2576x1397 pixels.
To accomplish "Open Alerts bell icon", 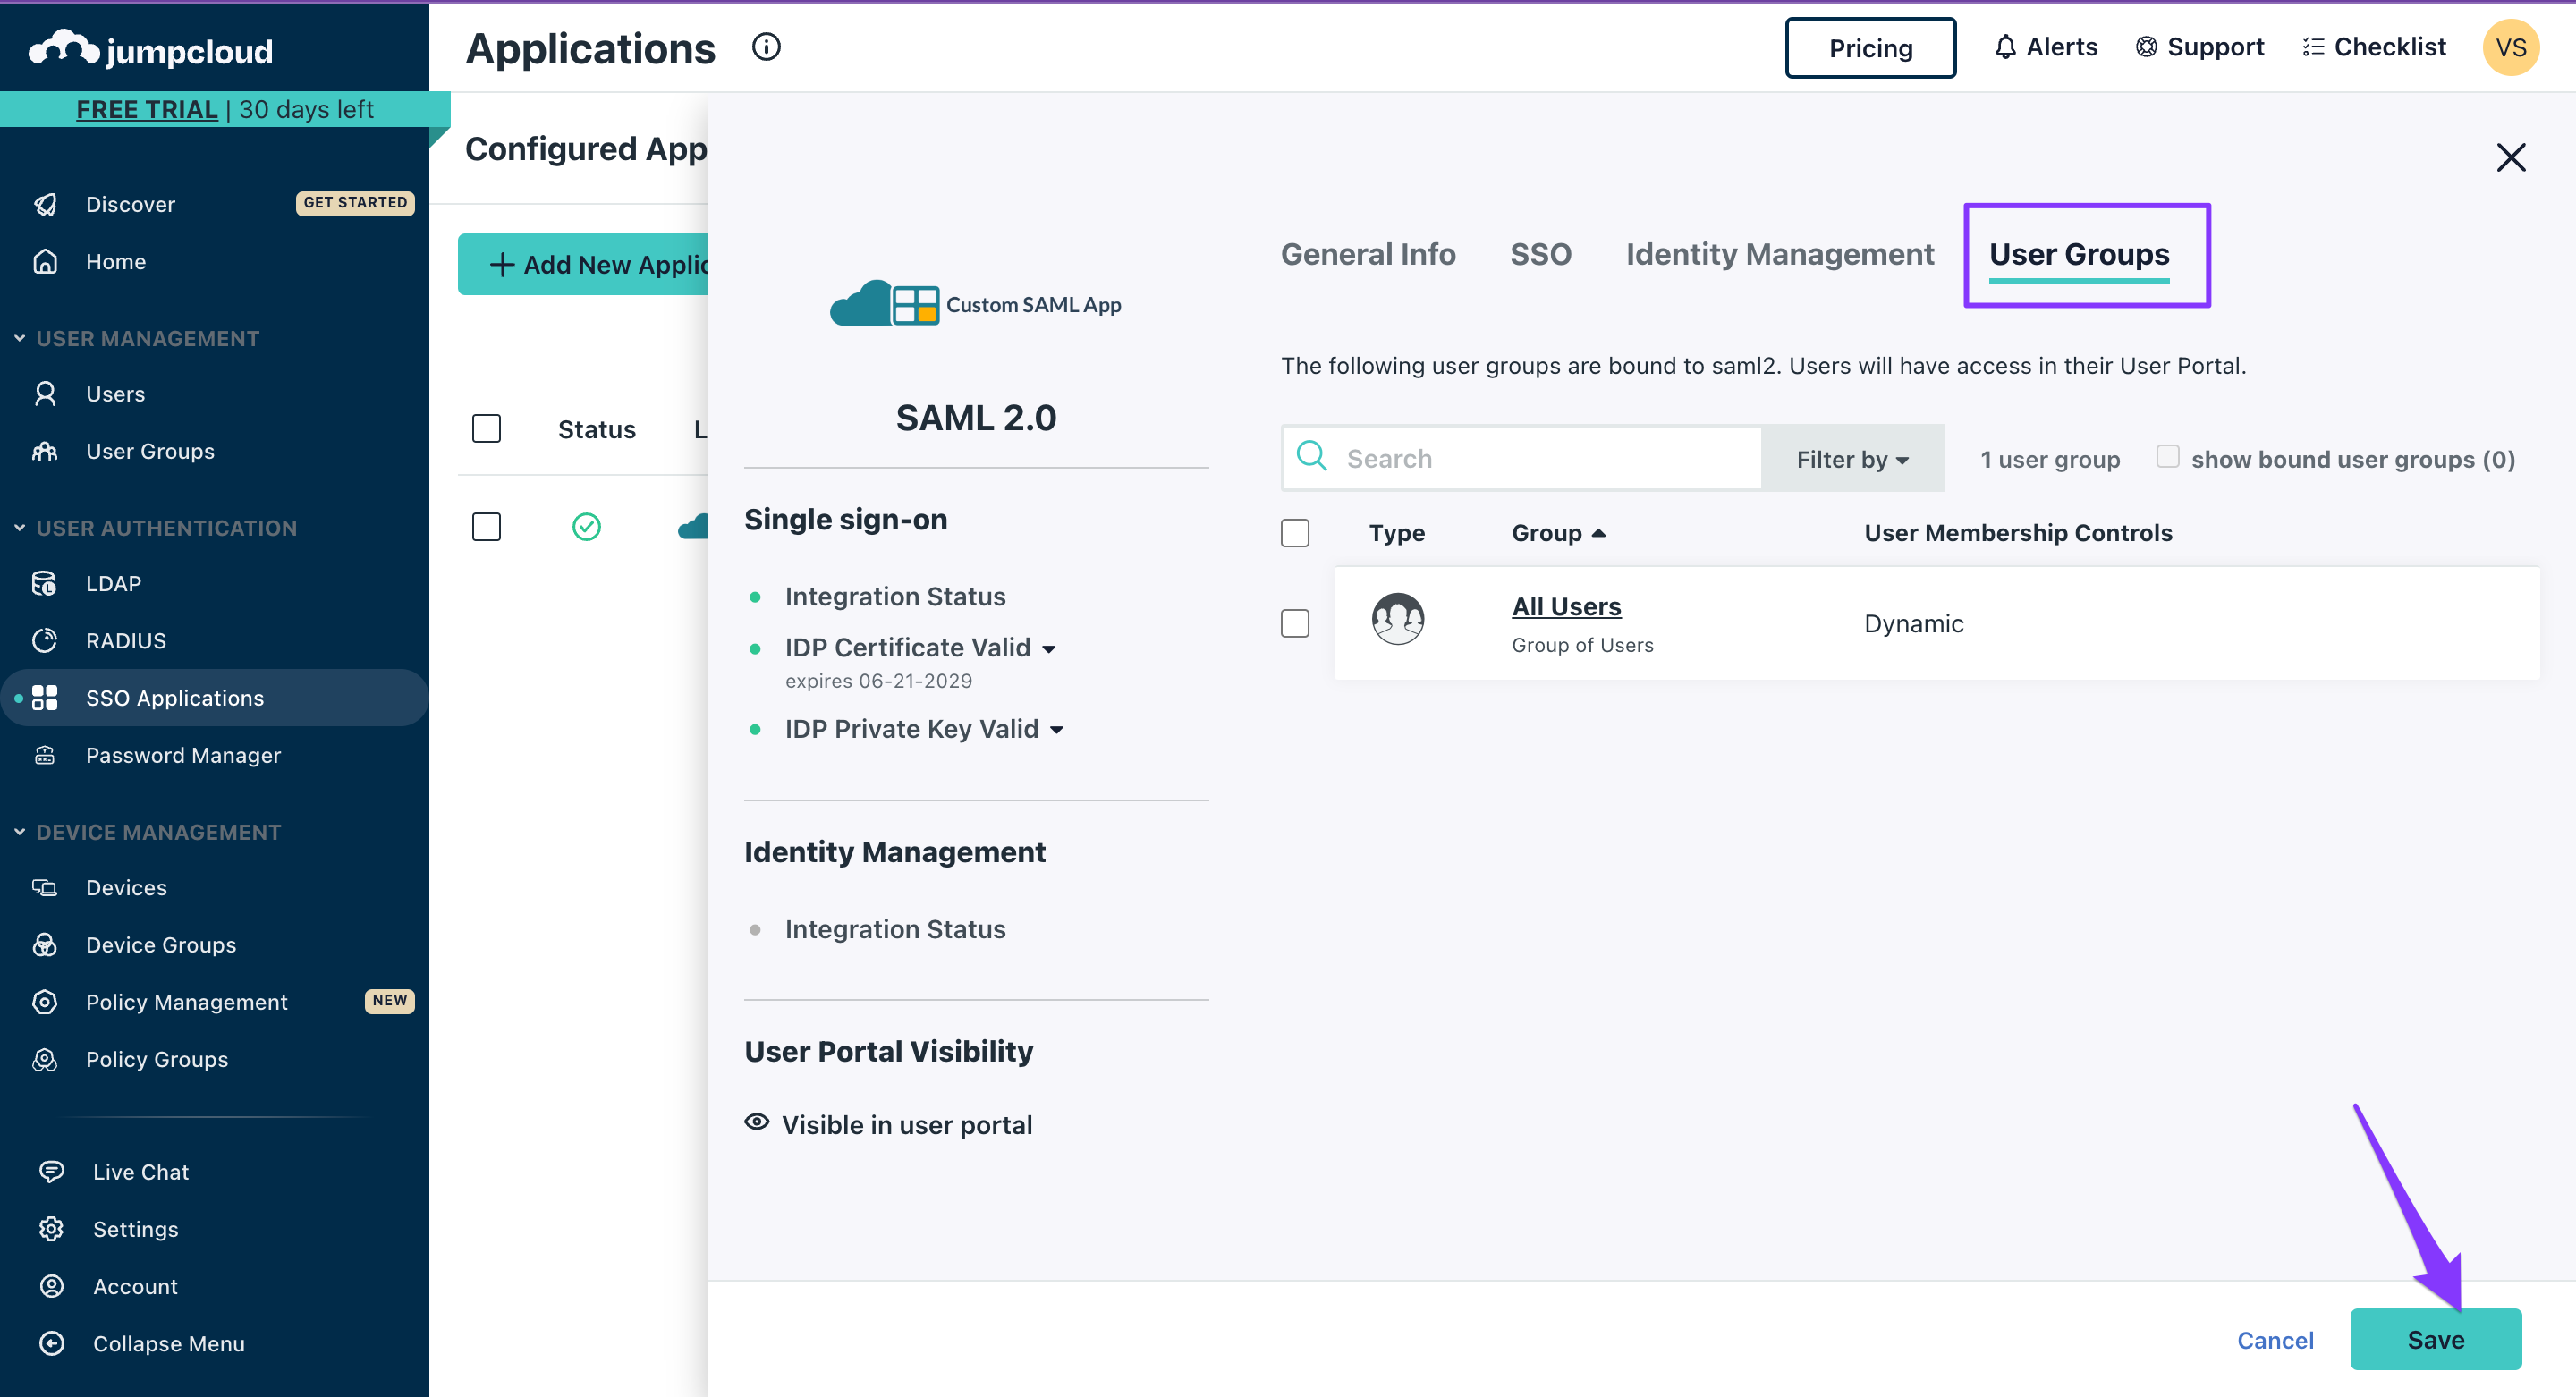I will click(2005, 47).
